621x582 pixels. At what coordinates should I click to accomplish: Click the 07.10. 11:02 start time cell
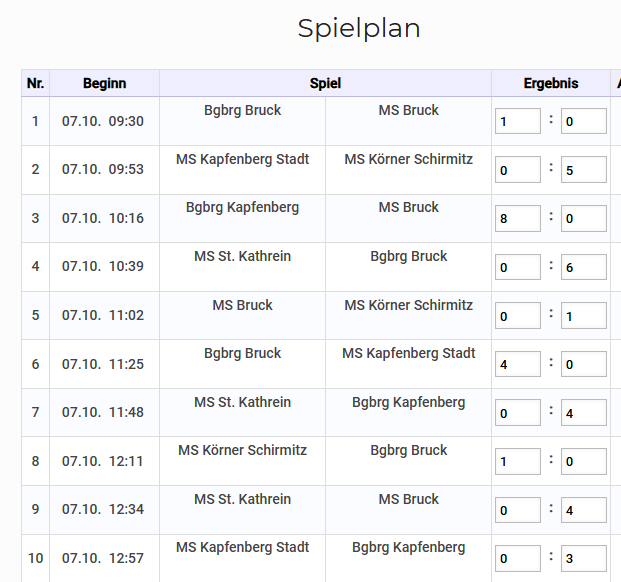[103, 315]
